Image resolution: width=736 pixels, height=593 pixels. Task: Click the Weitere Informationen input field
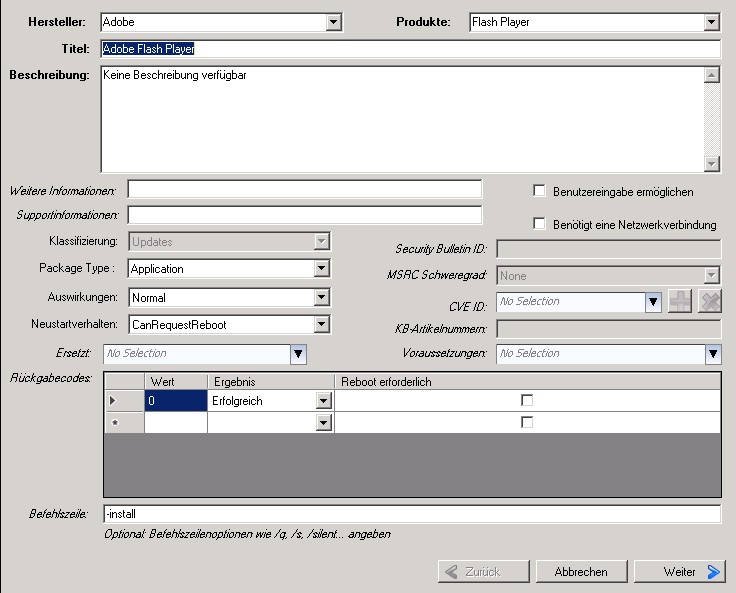click(305, 189)
